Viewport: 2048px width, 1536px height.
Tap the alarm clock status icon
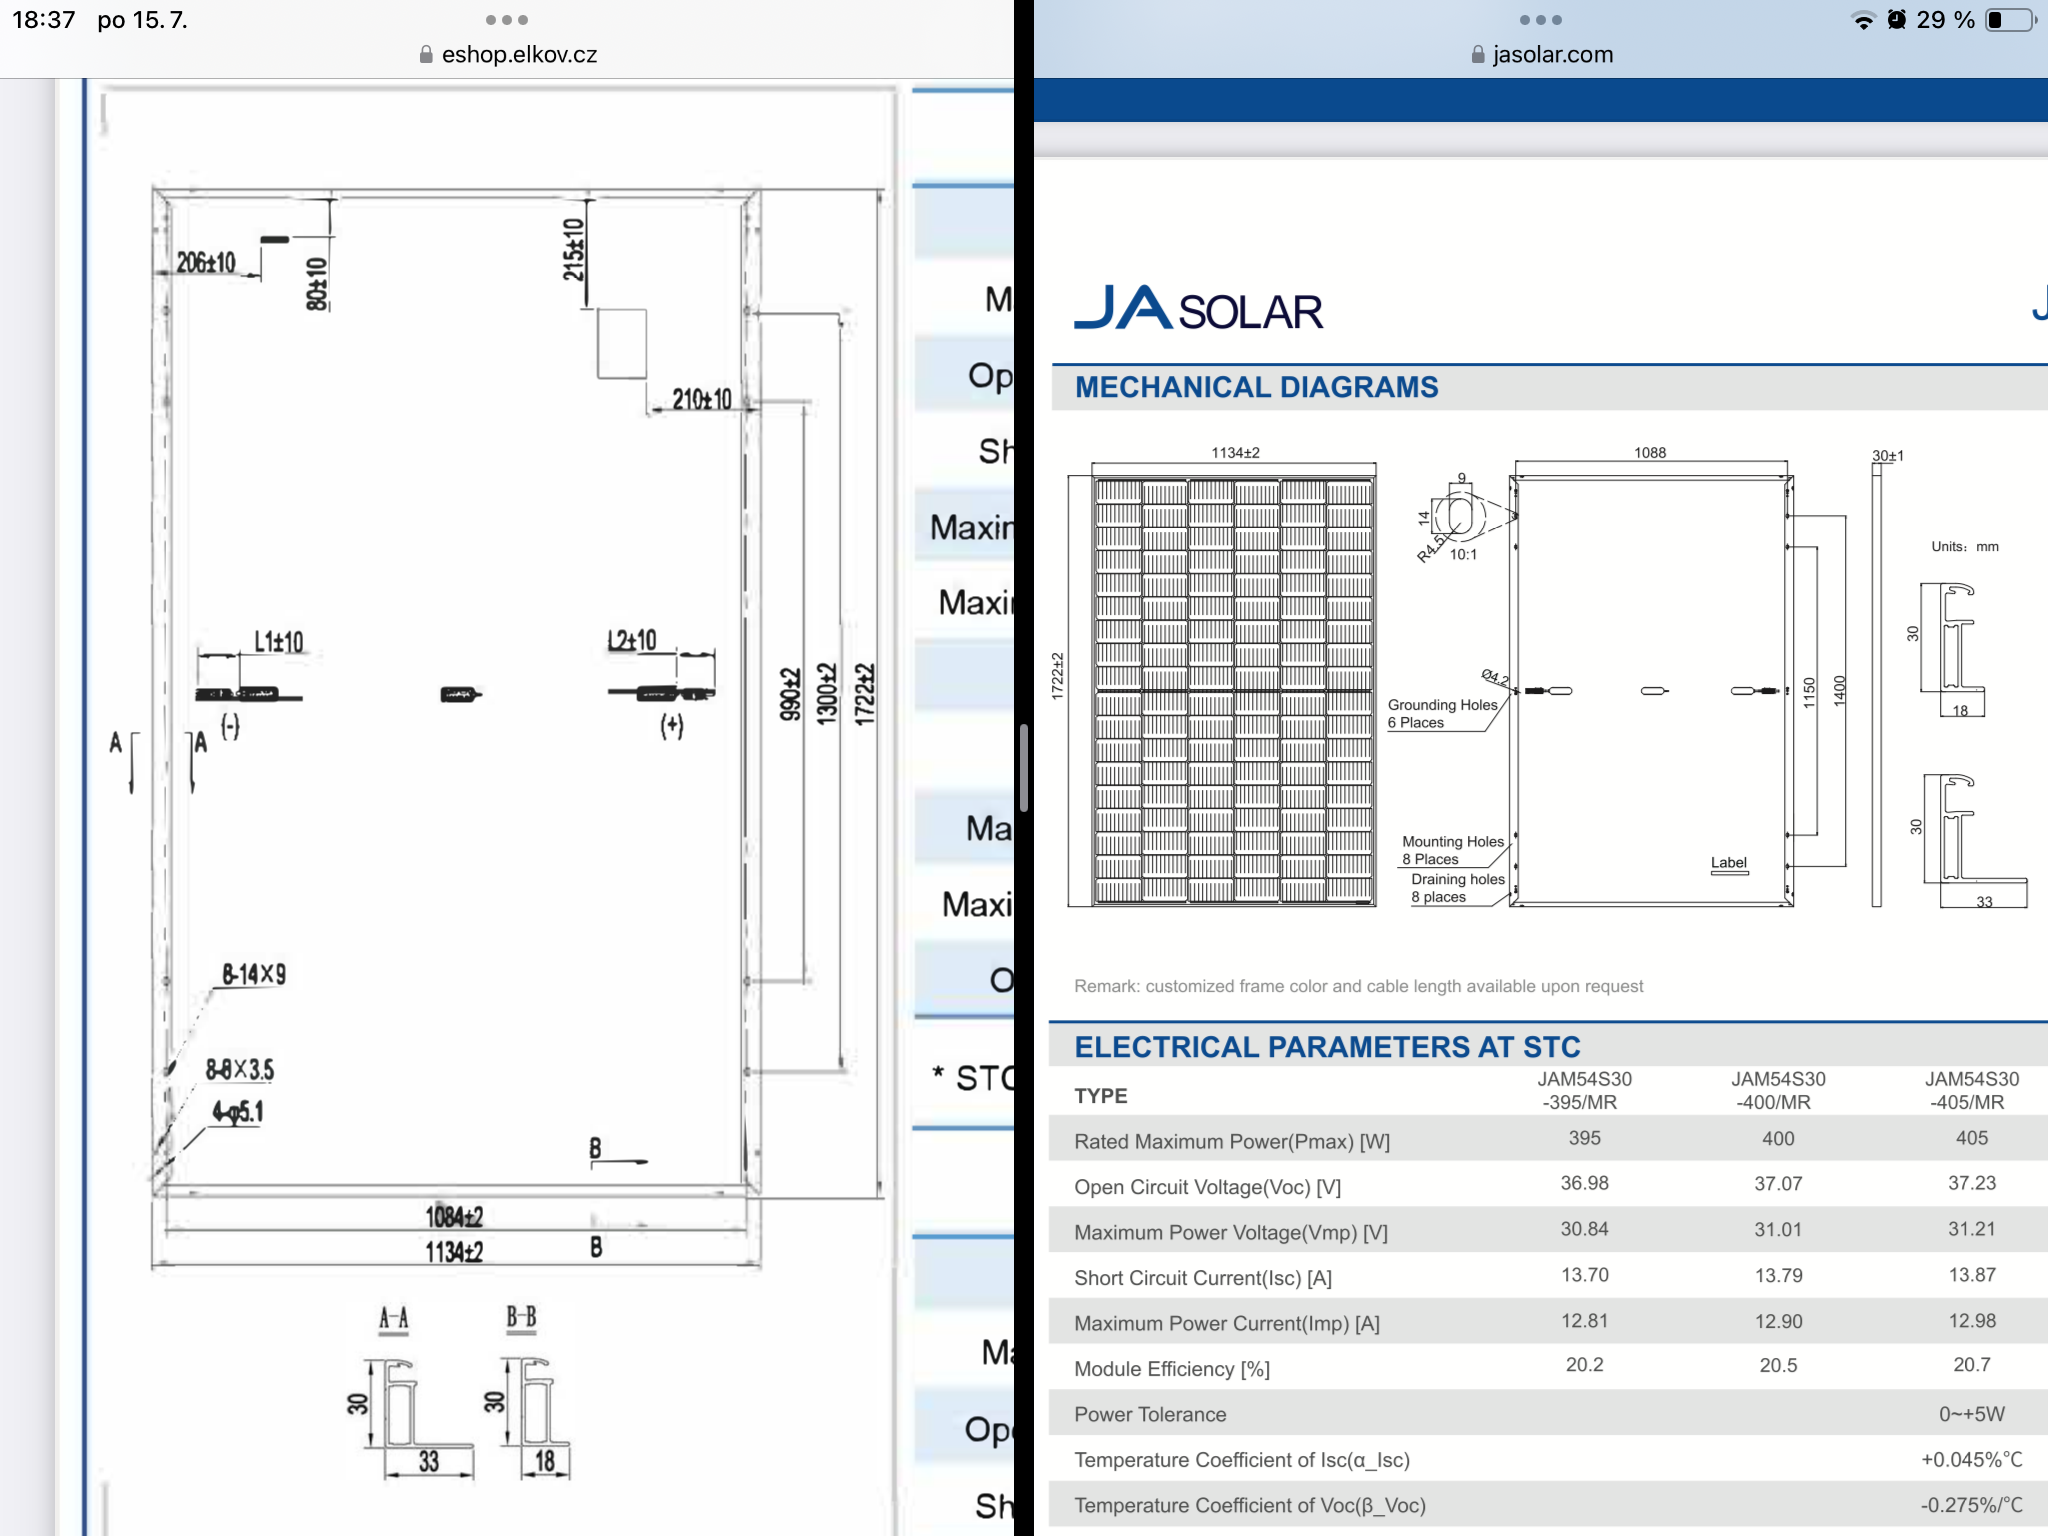(1896, 20)
